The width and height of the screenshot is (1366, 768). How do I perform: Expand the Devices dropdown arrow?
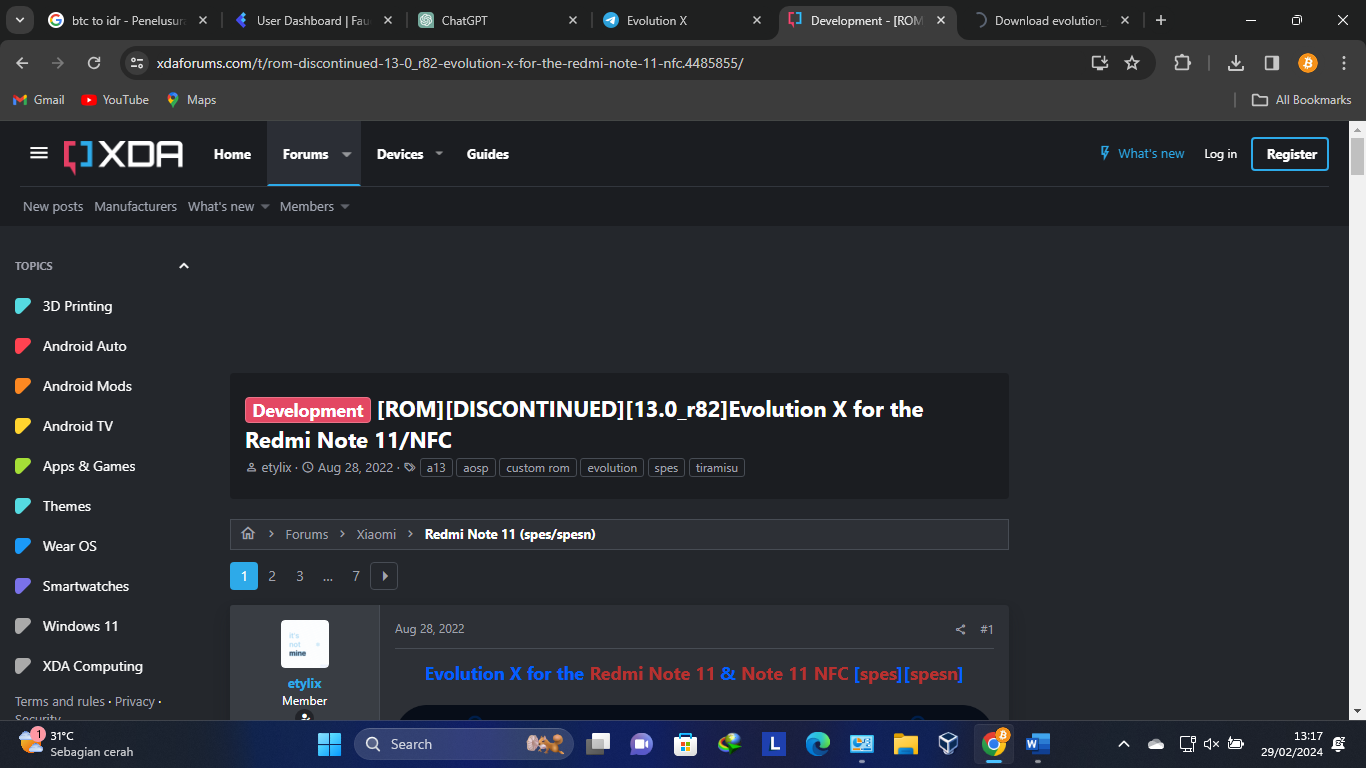(441, 154)
